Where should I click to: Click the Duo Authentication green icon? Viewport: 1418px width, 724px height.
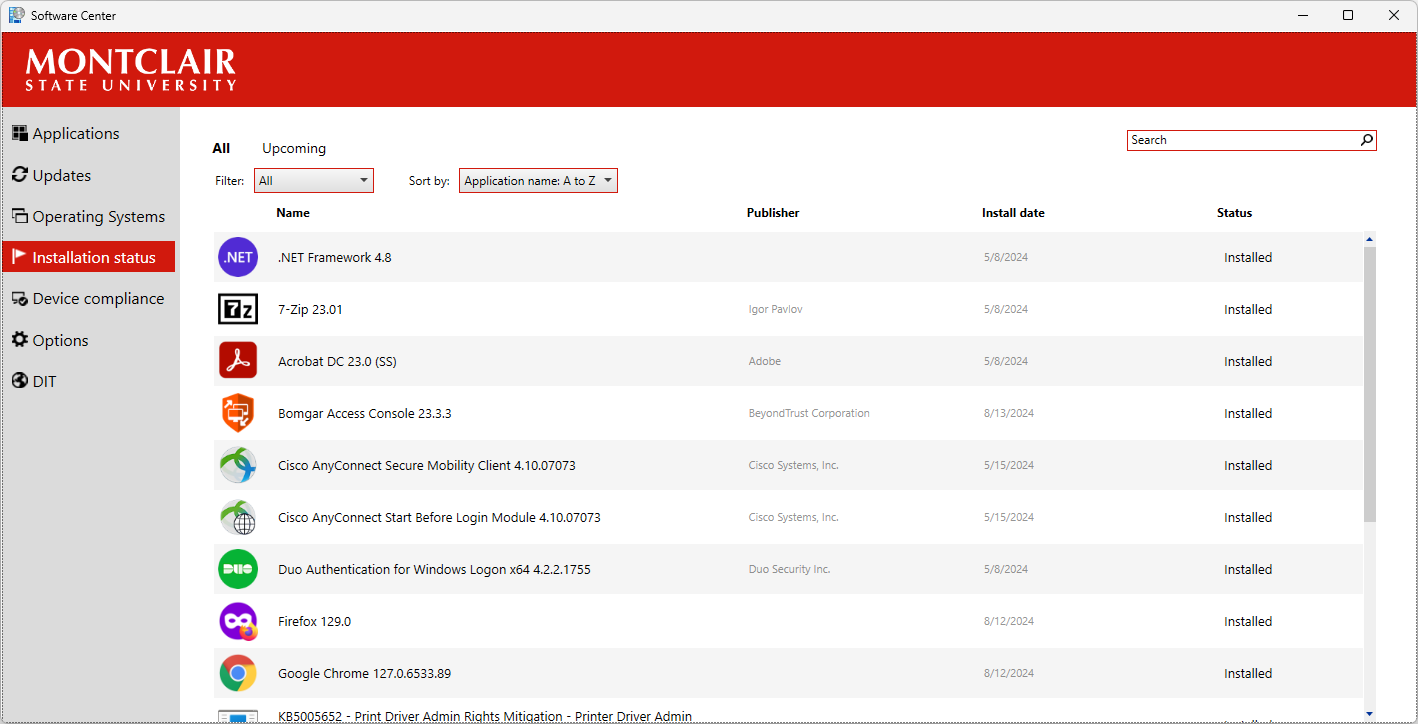pos(238,569)
